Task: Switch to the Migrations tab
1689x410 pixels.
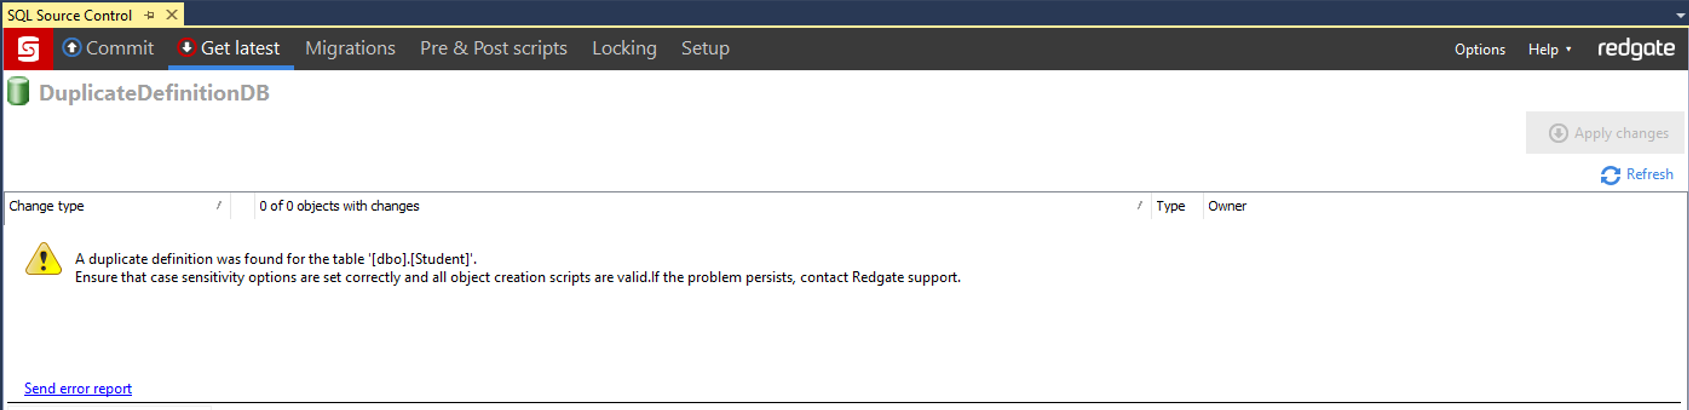Action: pos(350,49)
